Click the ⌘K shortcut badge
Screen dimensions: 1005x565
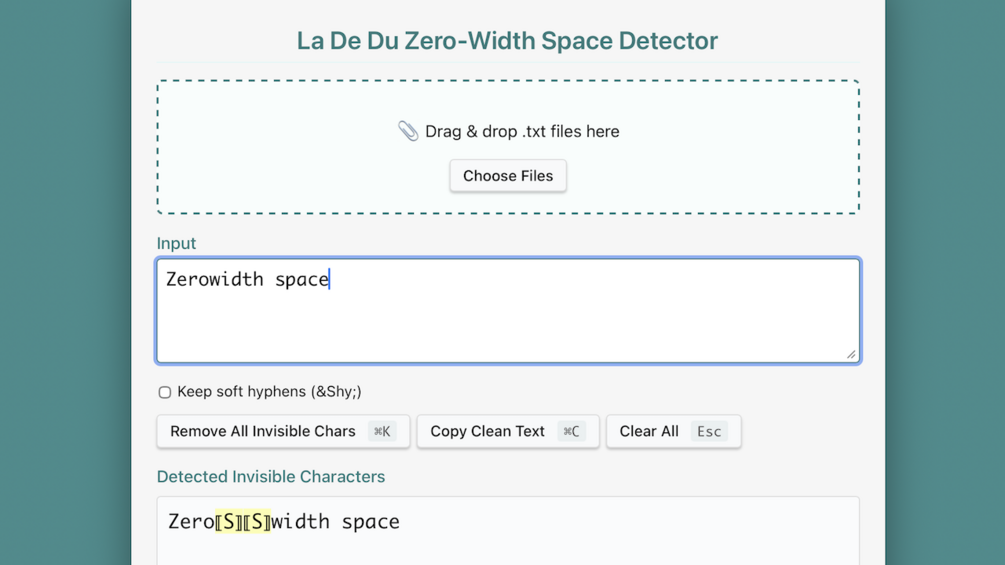coord(382,432)
